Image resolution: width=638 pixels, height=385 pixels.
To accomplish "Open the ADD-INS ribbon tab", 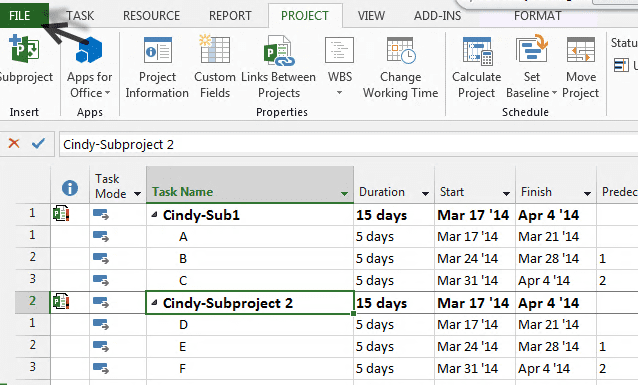I will (437, 15).
